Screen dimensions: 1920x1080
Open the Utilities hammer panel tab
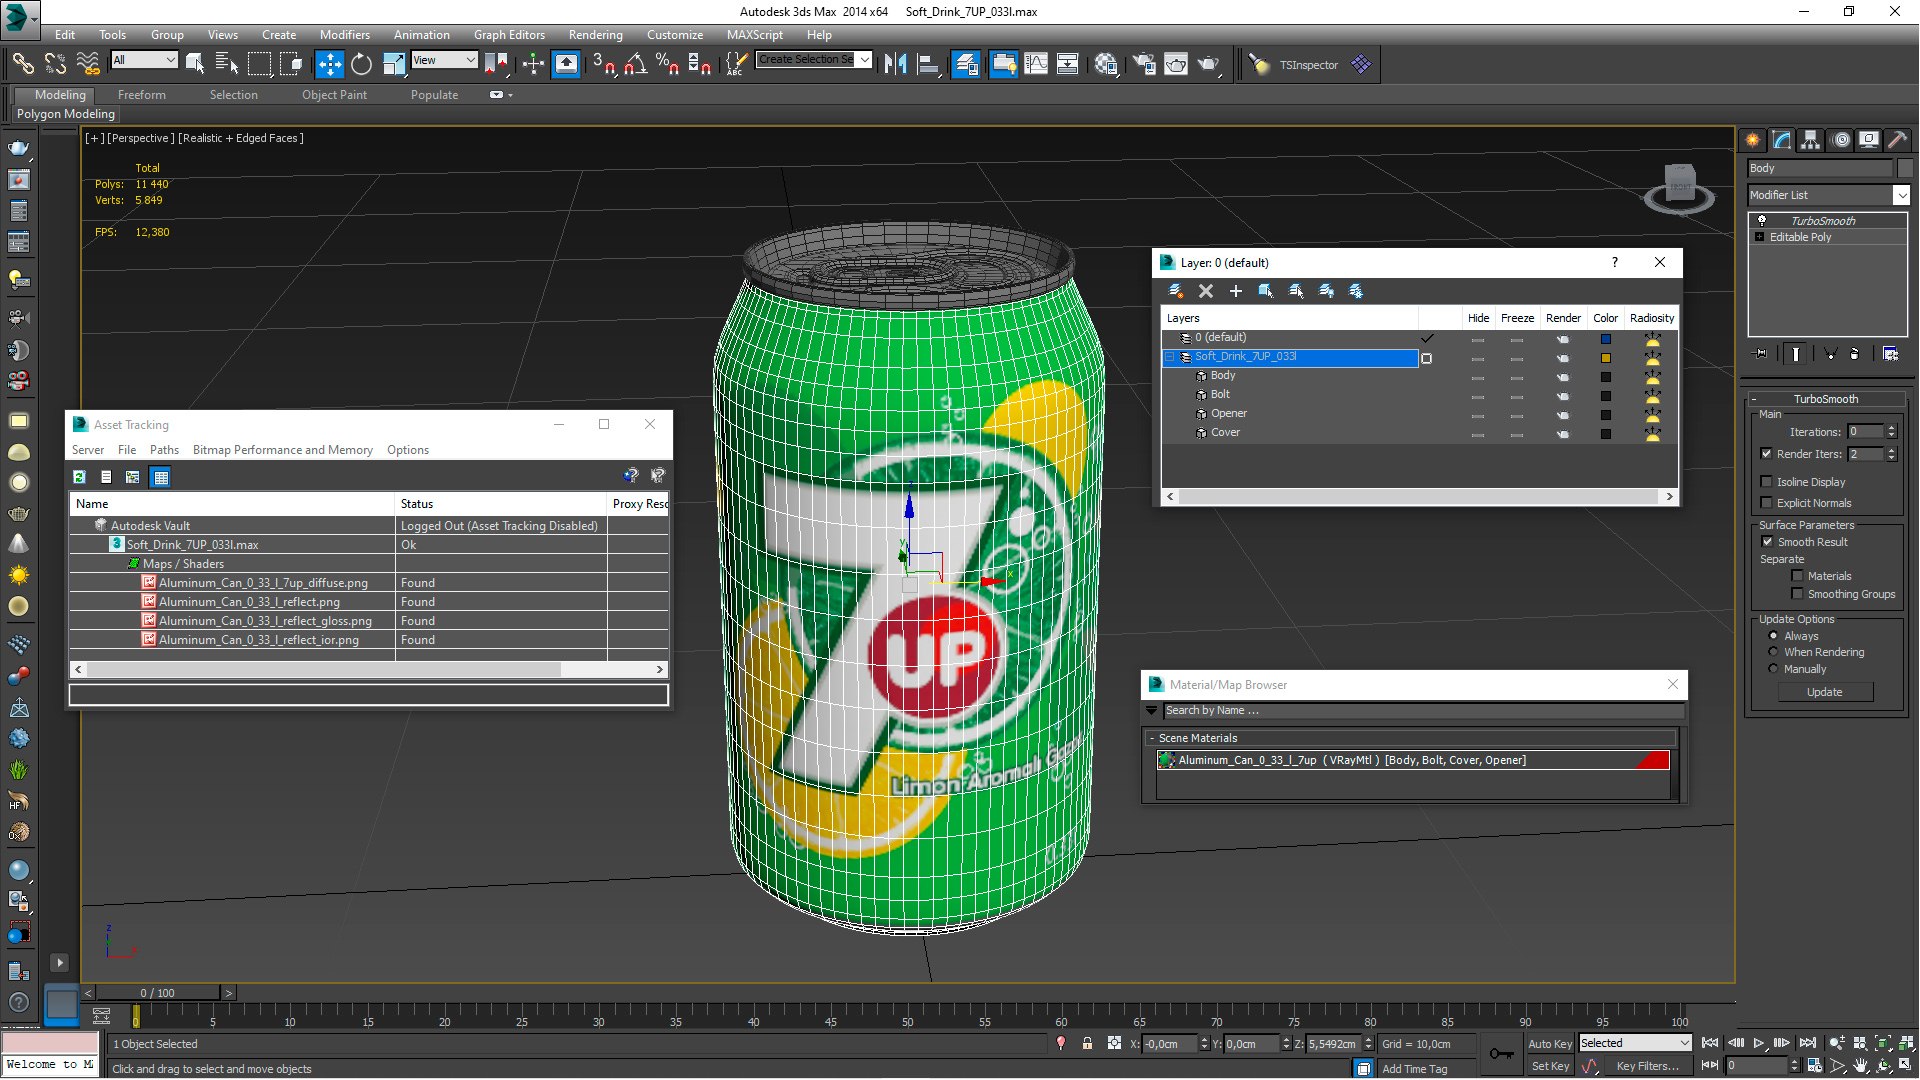click(1897, 140)
